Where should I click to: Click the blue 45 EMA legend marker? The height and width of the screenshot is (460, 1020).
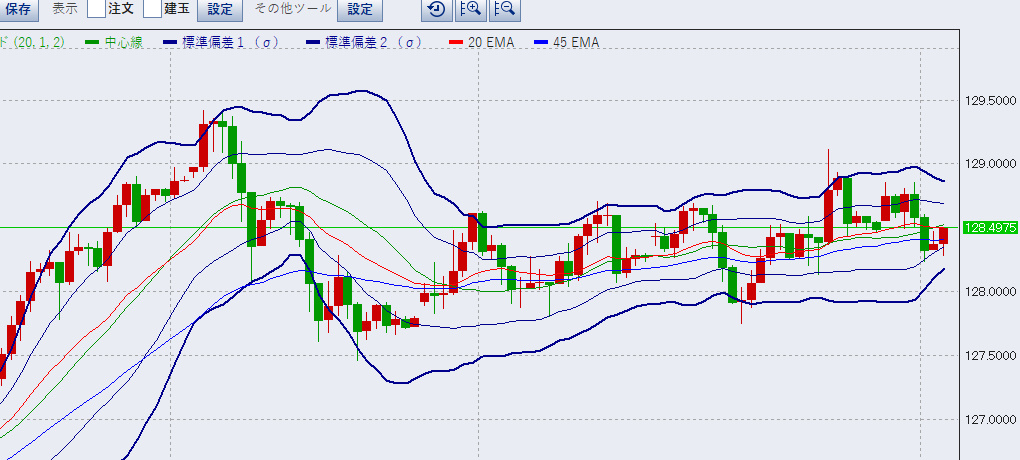click(542, 42)
